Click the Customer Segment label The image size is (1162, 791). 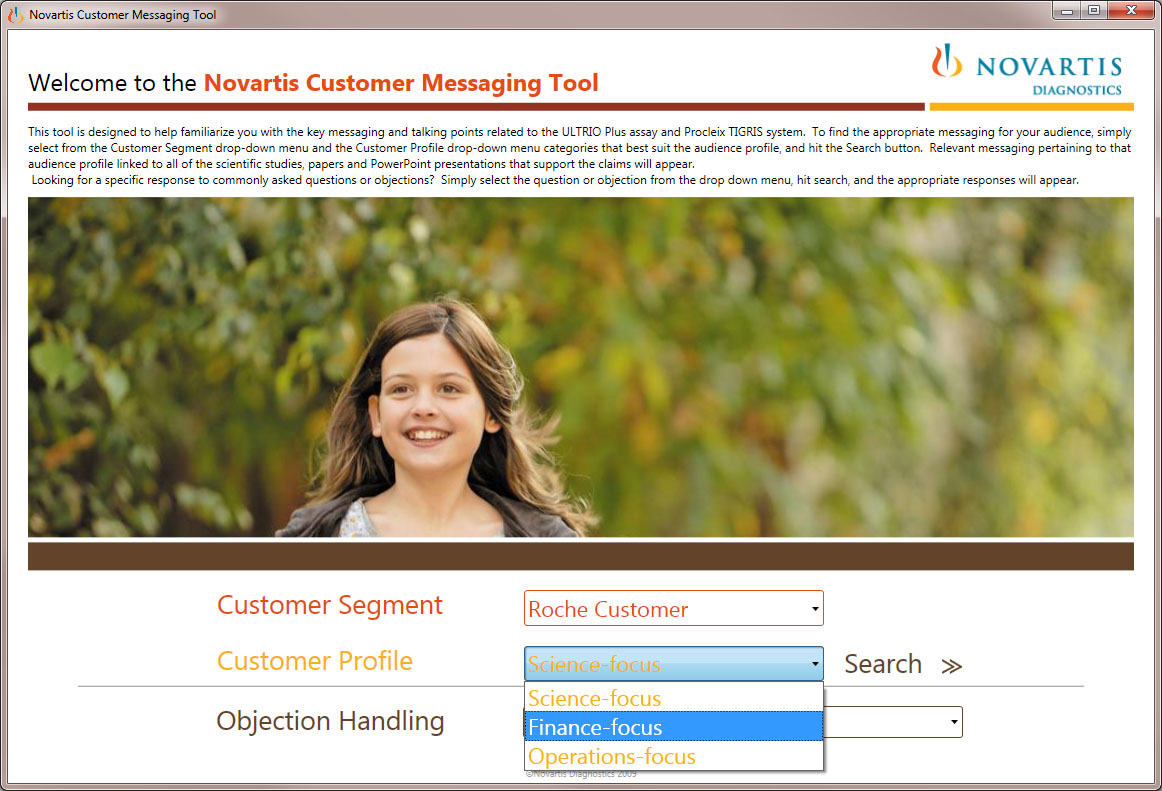(x=330, y=605)
